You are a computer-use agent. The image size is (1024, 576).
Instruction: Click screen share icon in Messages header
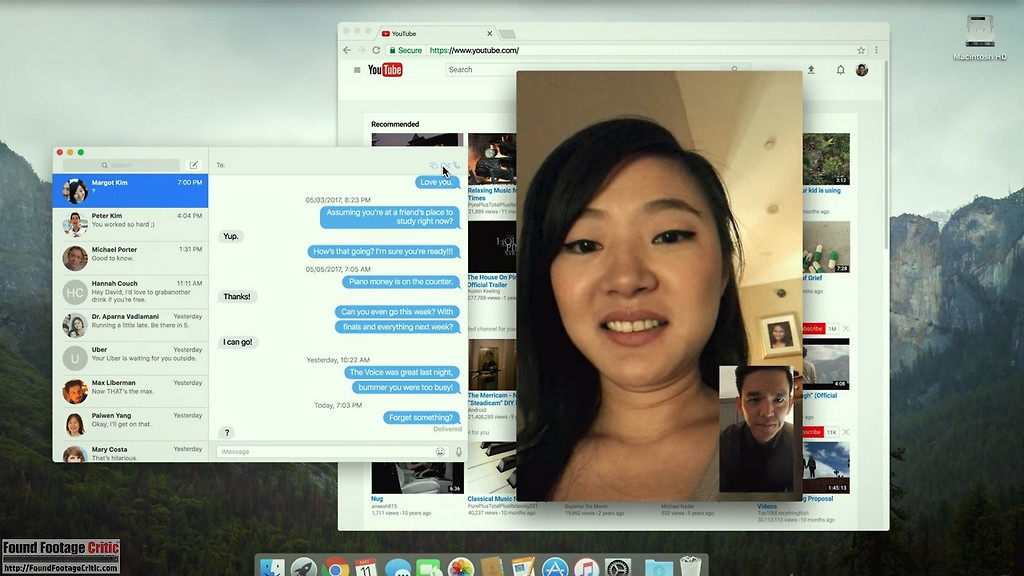coord(434,165)
